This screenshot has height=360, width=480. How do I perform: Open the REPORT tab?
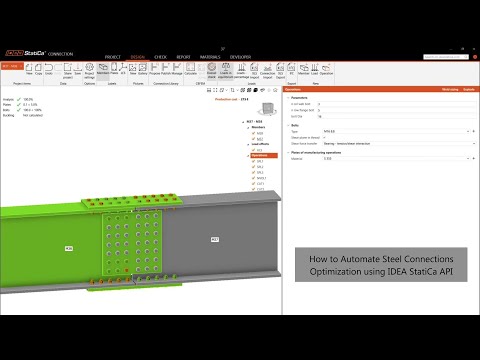coord(183,57)
